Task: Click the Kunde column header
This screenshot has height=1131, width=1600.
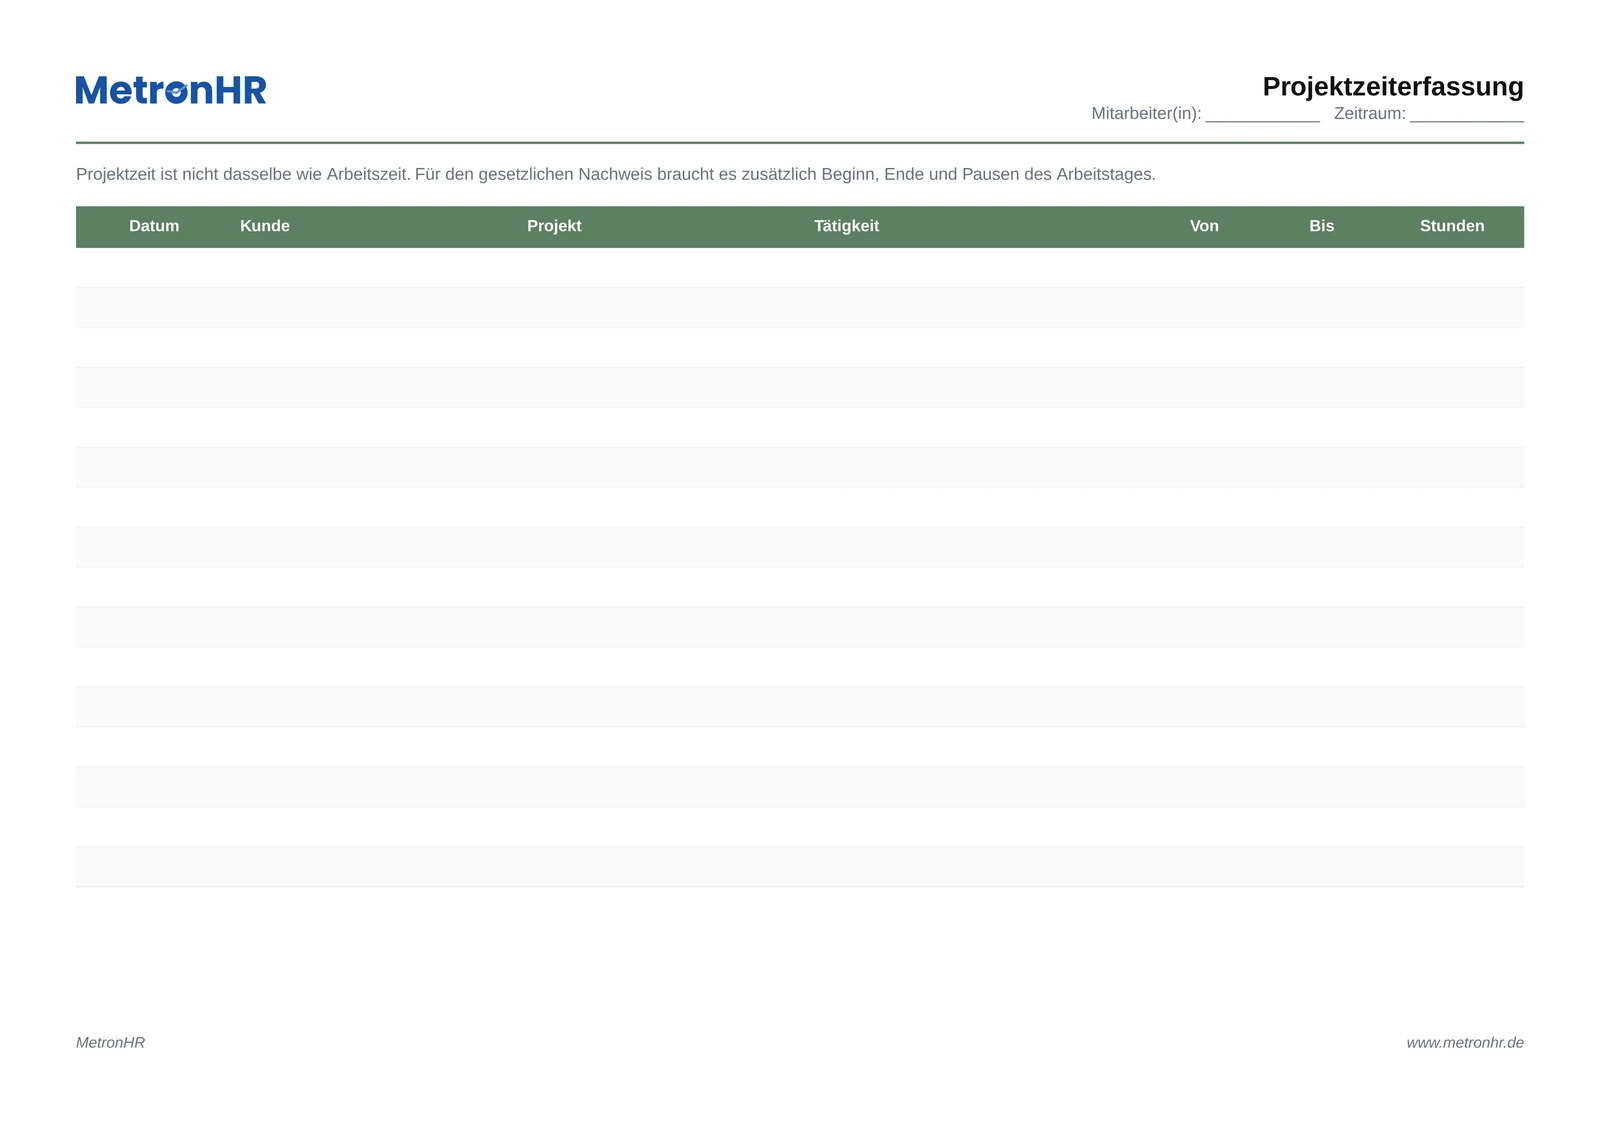Action: [x=265, y=226]
